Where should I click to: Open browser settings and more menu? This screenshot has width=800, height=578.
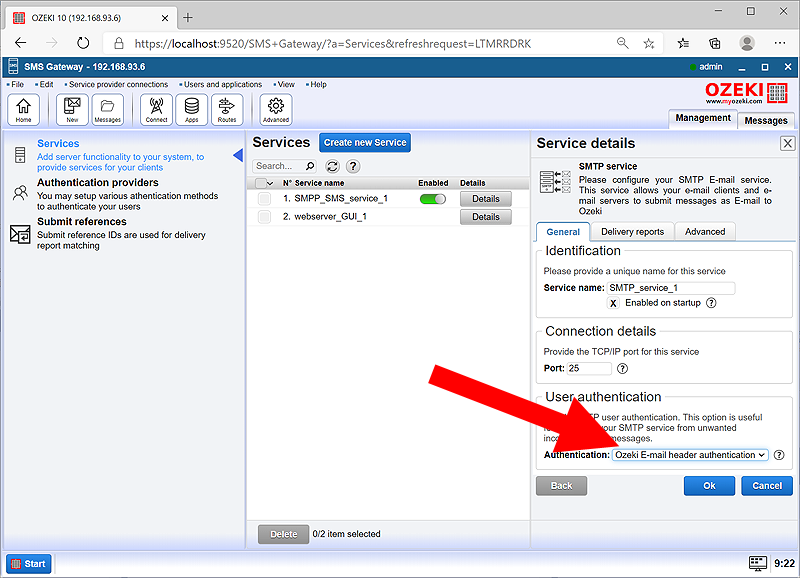coord(780,43)
